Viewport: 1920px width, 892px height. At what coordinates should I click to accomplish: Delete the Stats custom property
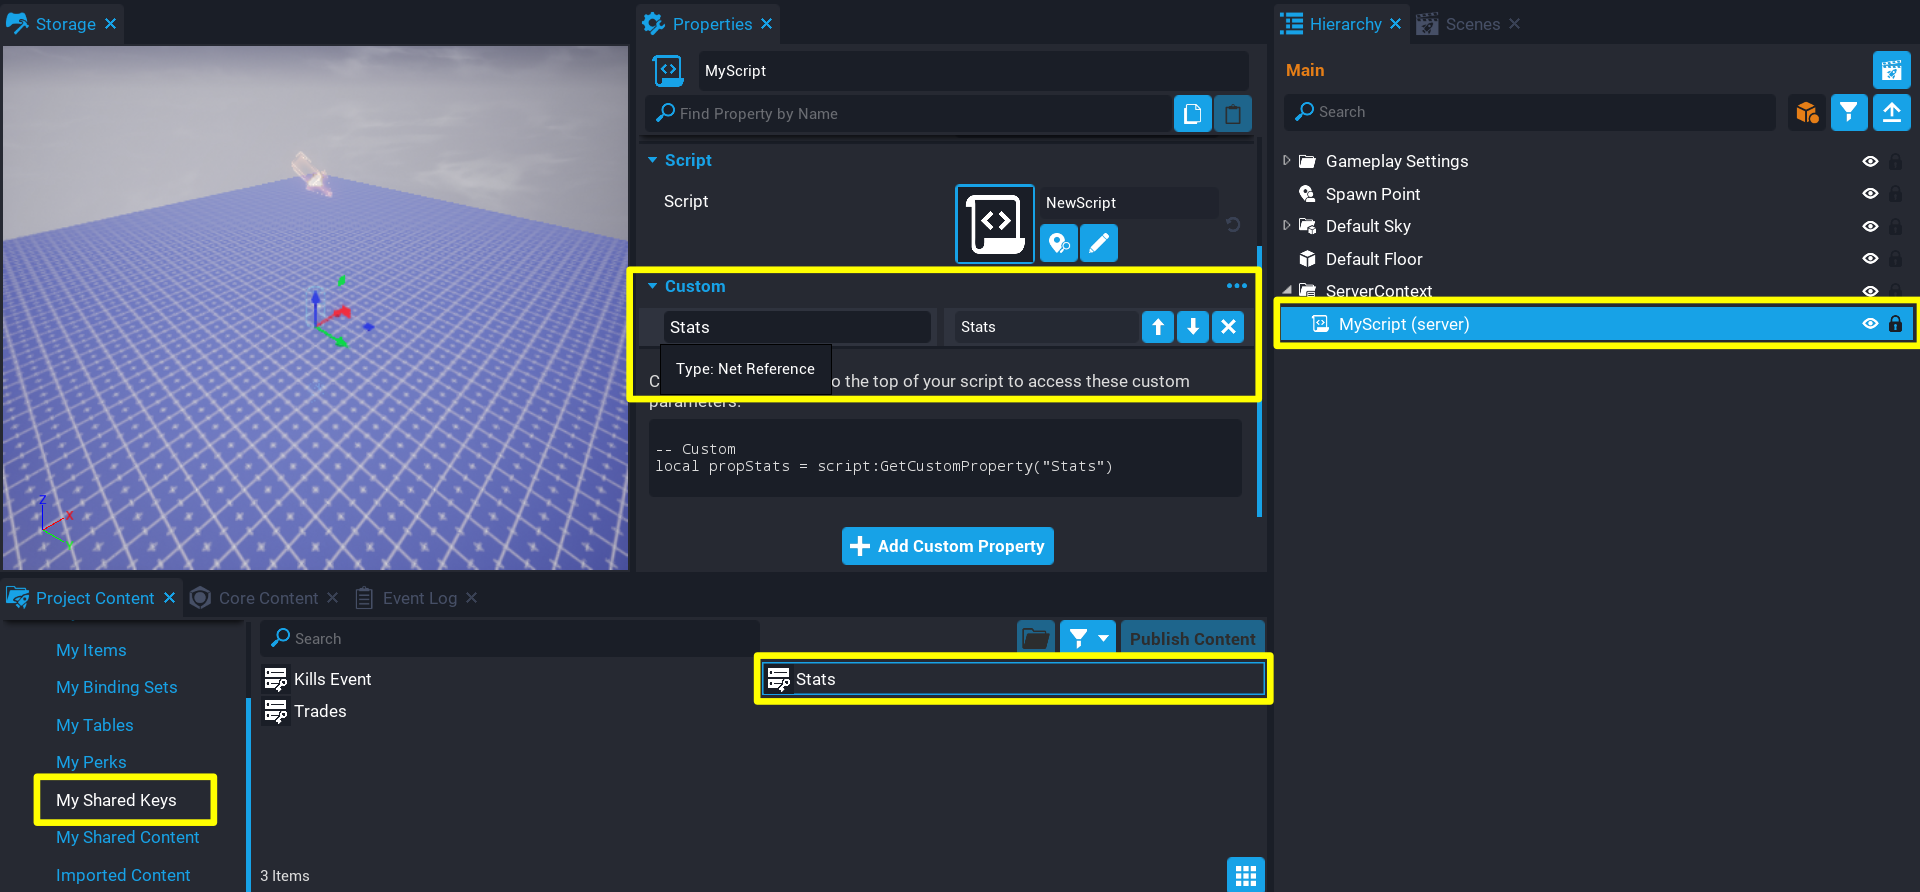(1228, 327)
